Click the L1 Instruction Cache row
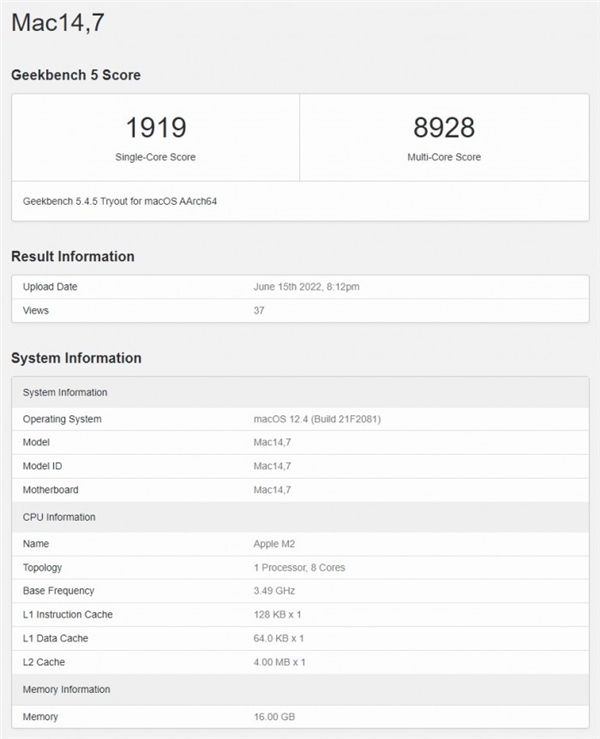This screenshot has width=600, height=739. coord(300,615)
